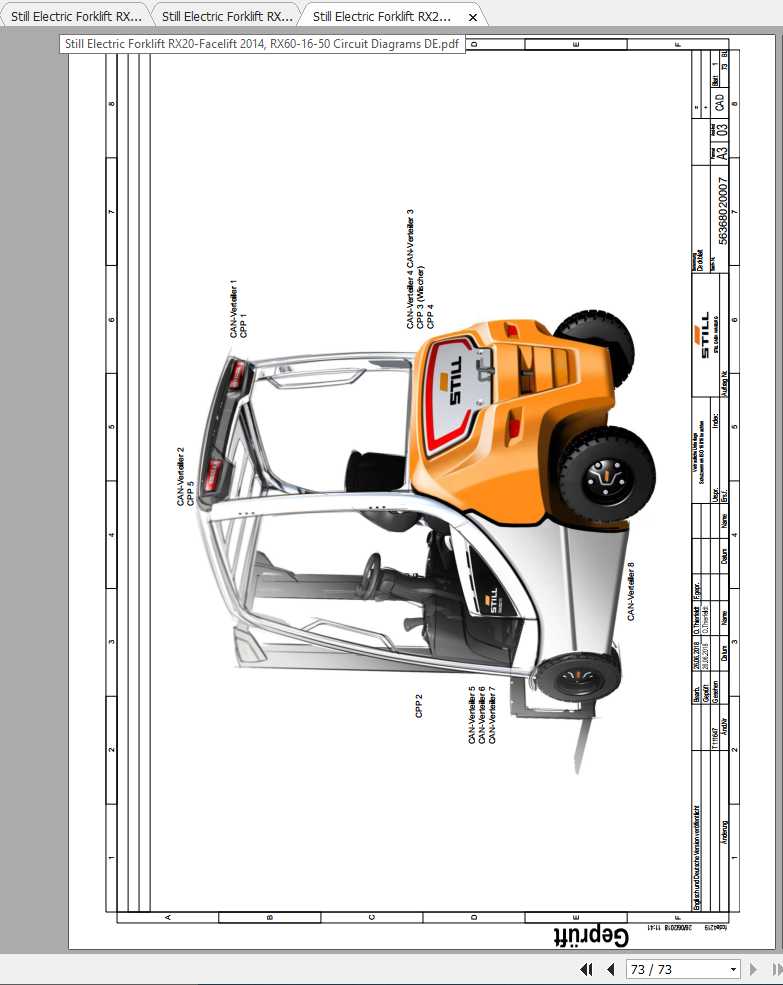Viewport: 783px width, 985px height.
Task: Close the active Still Electric Forklift RX2... tab
Action: [x=473, y=18]
